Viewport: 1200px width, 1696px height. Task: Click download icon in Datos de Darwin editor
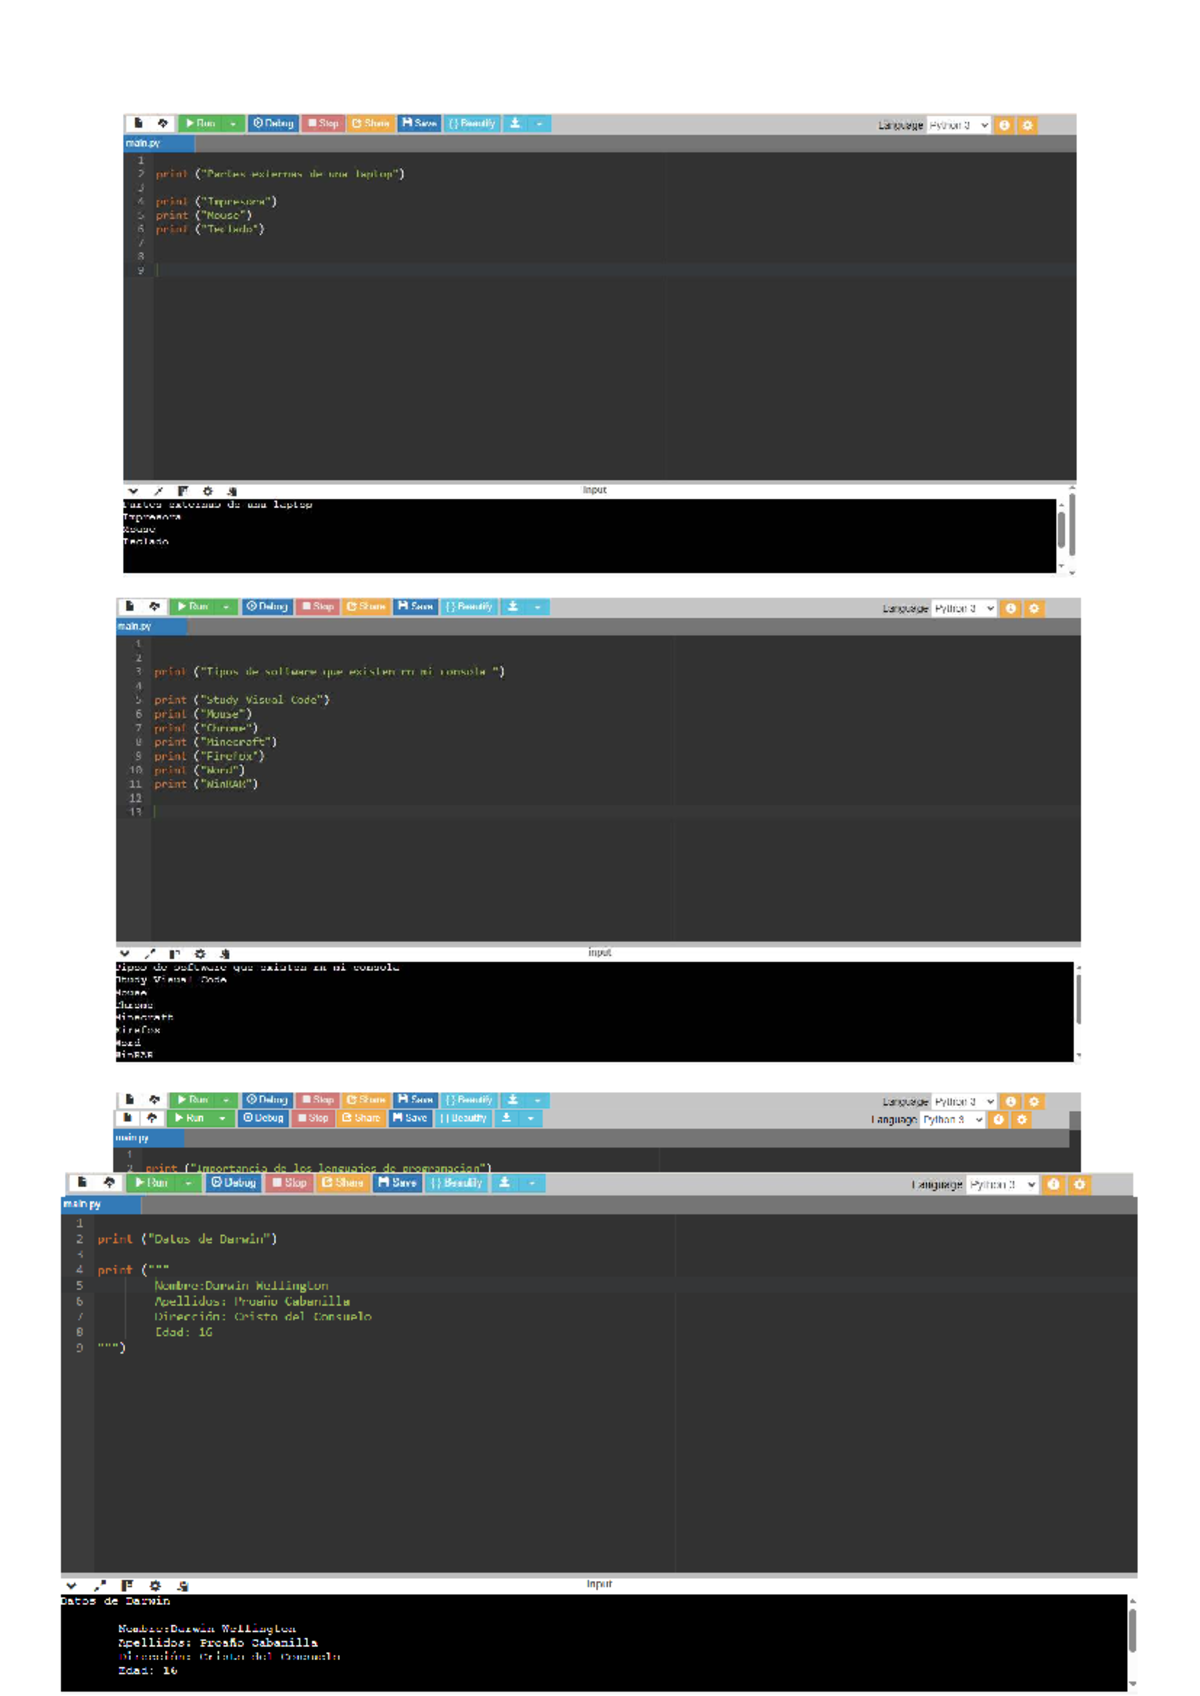pos(505,1182)
